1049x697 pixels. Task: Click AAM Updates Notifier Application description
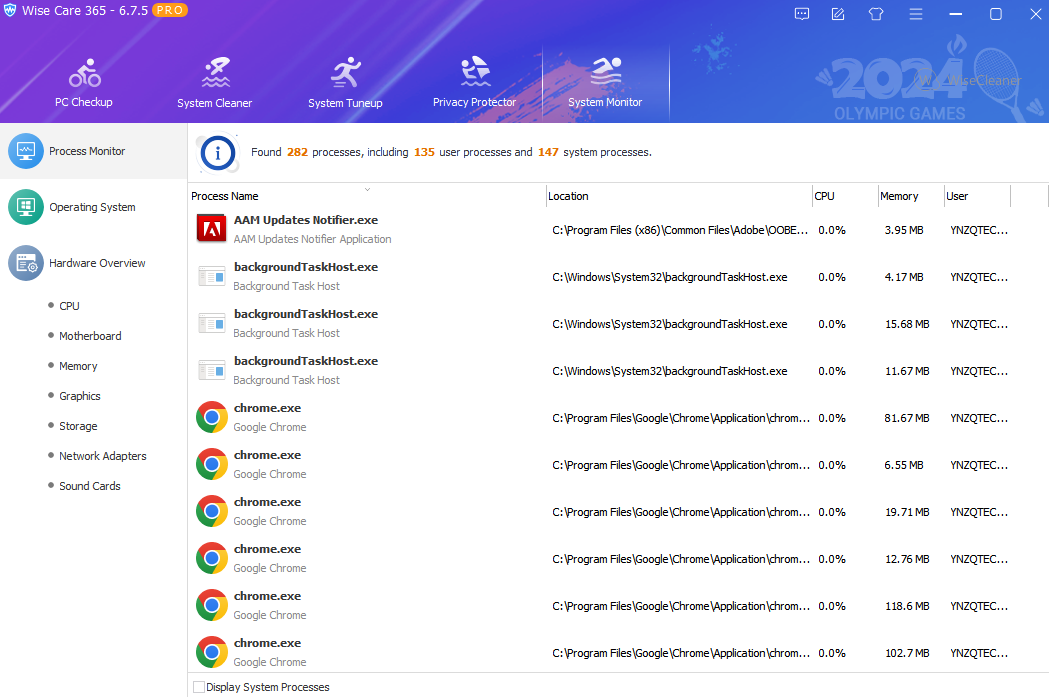tap(312, 239)
